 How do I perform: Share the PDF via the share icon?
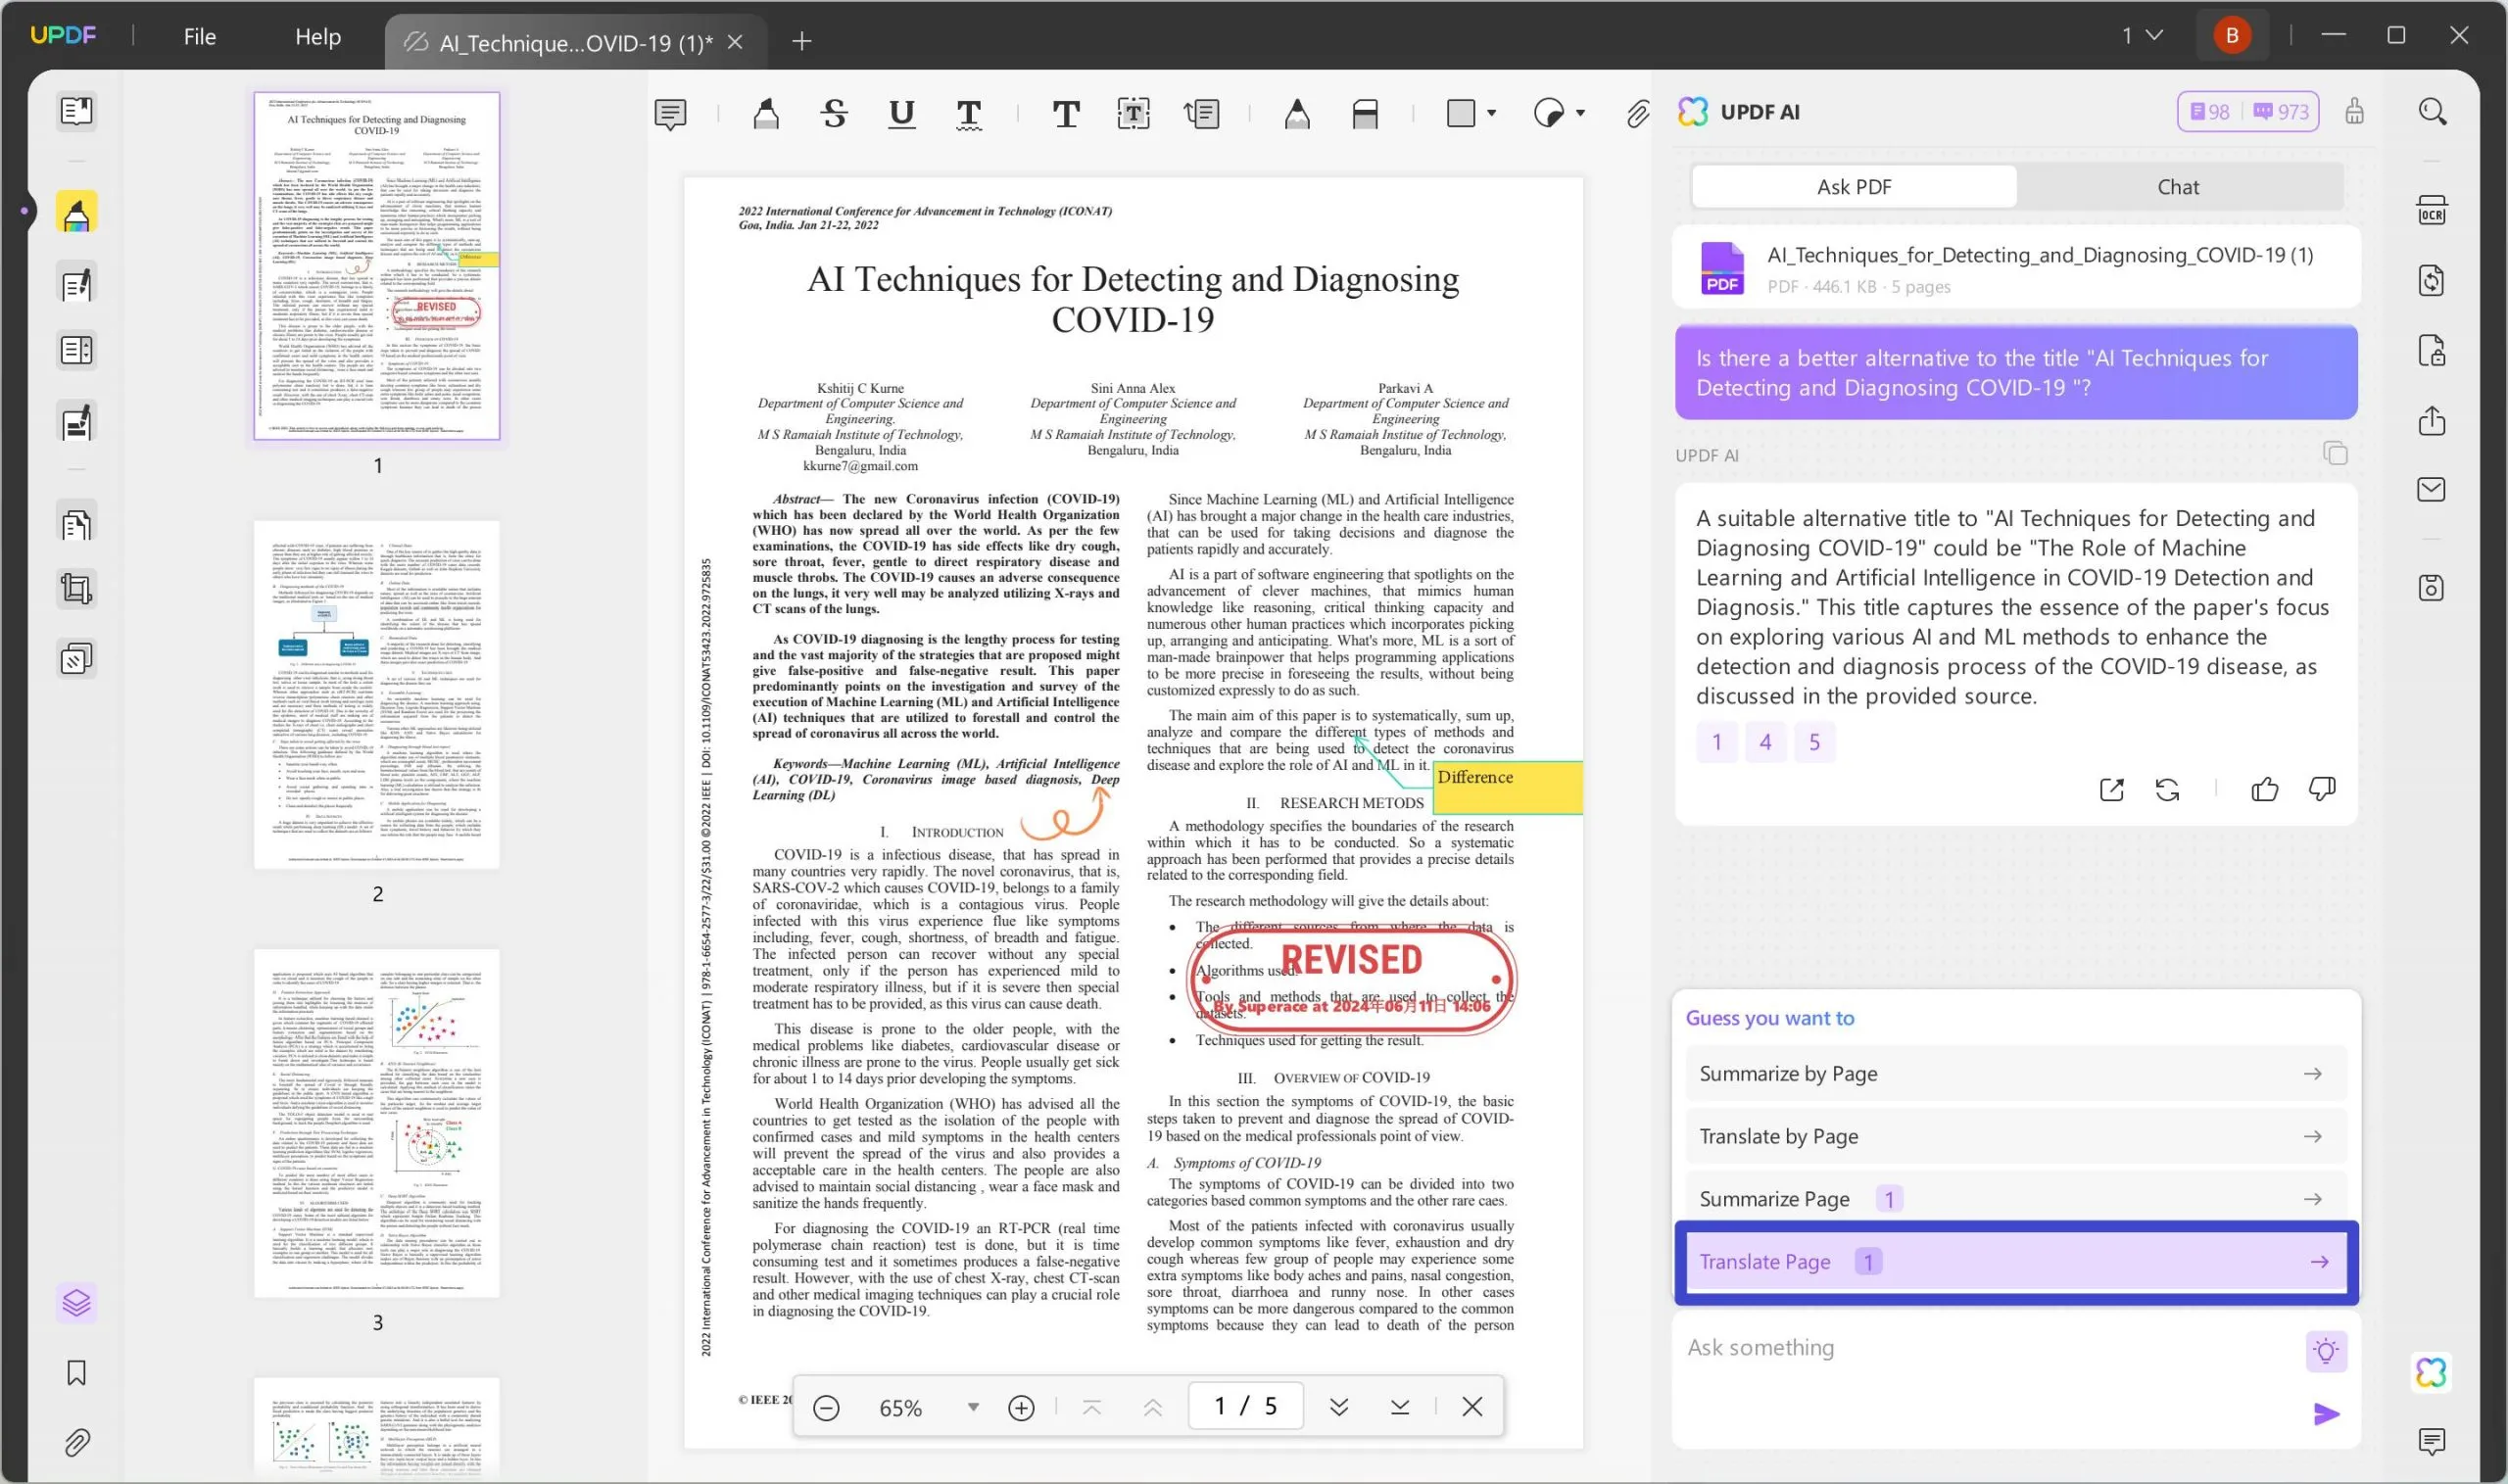point(2434,420)
